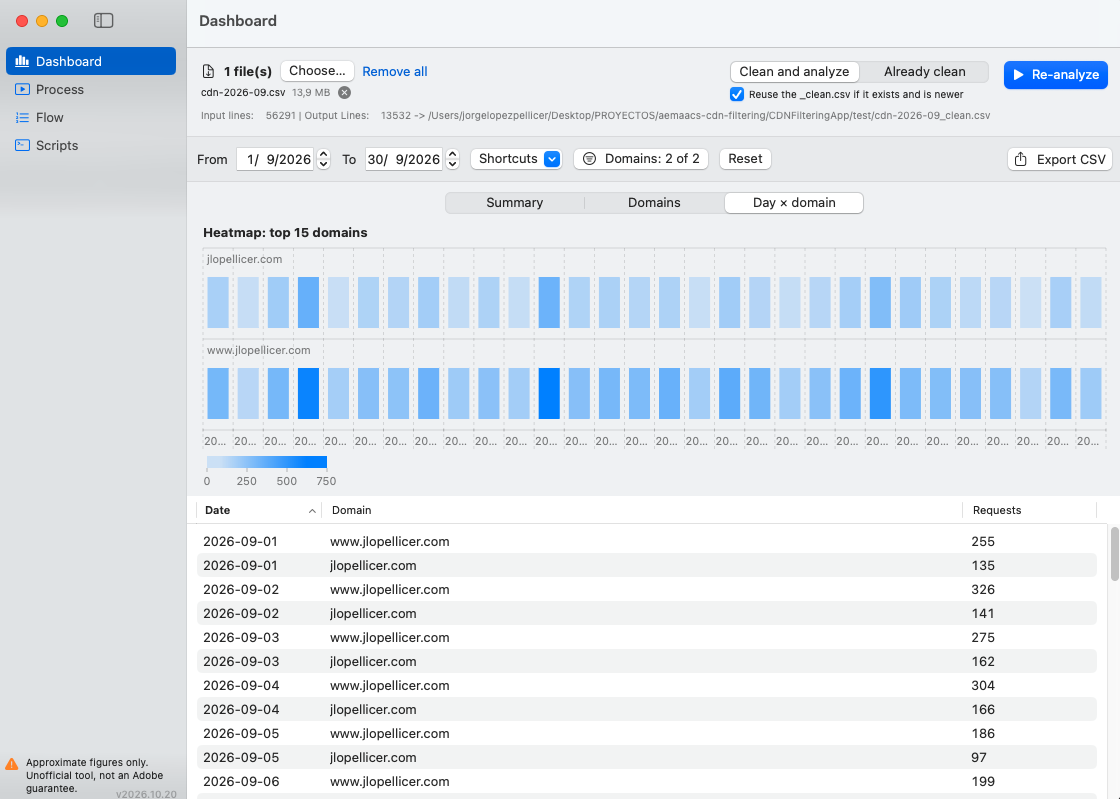Image resolution: width=1120 pixels, height=799 pixels.
Task: Select the Clean and analyze mode
Action: click(794, 71)
